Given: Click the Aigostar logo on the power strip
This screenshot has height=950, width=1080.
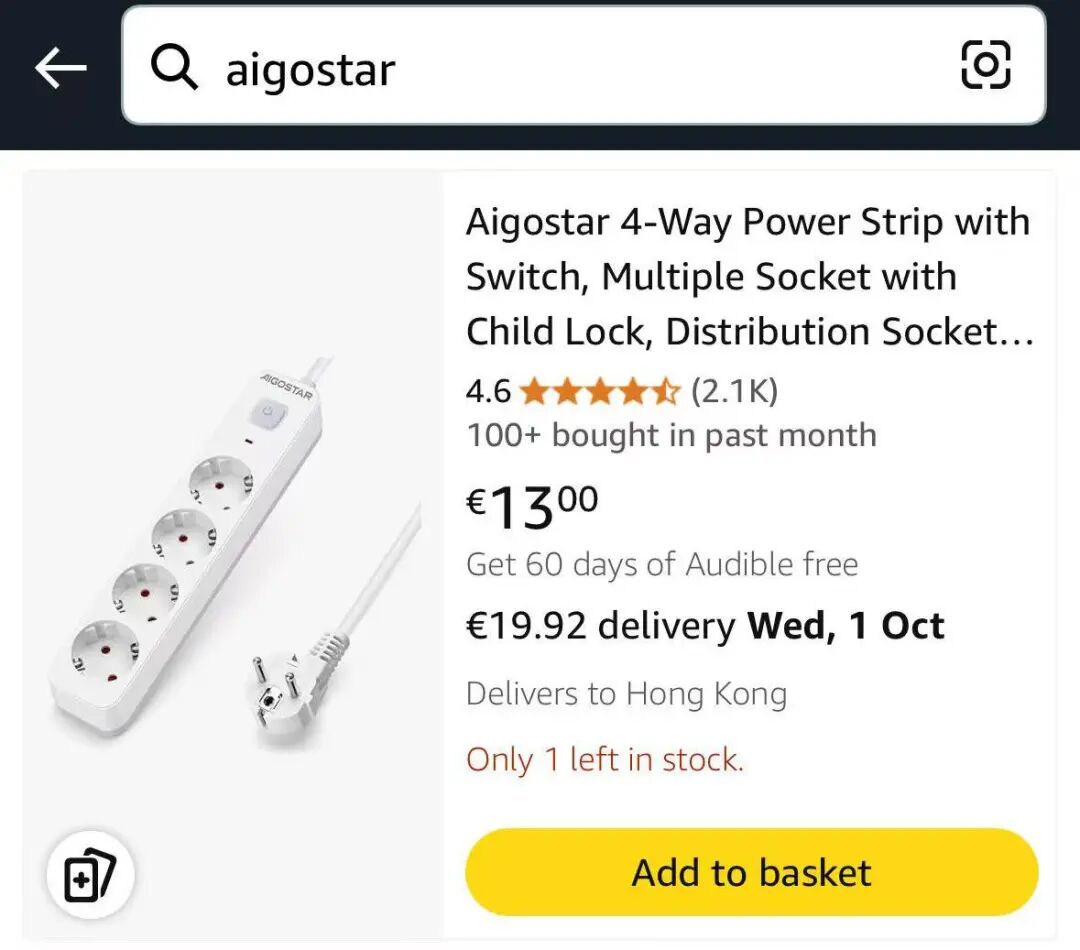Looking at the screenshot, I should [287, 386].
